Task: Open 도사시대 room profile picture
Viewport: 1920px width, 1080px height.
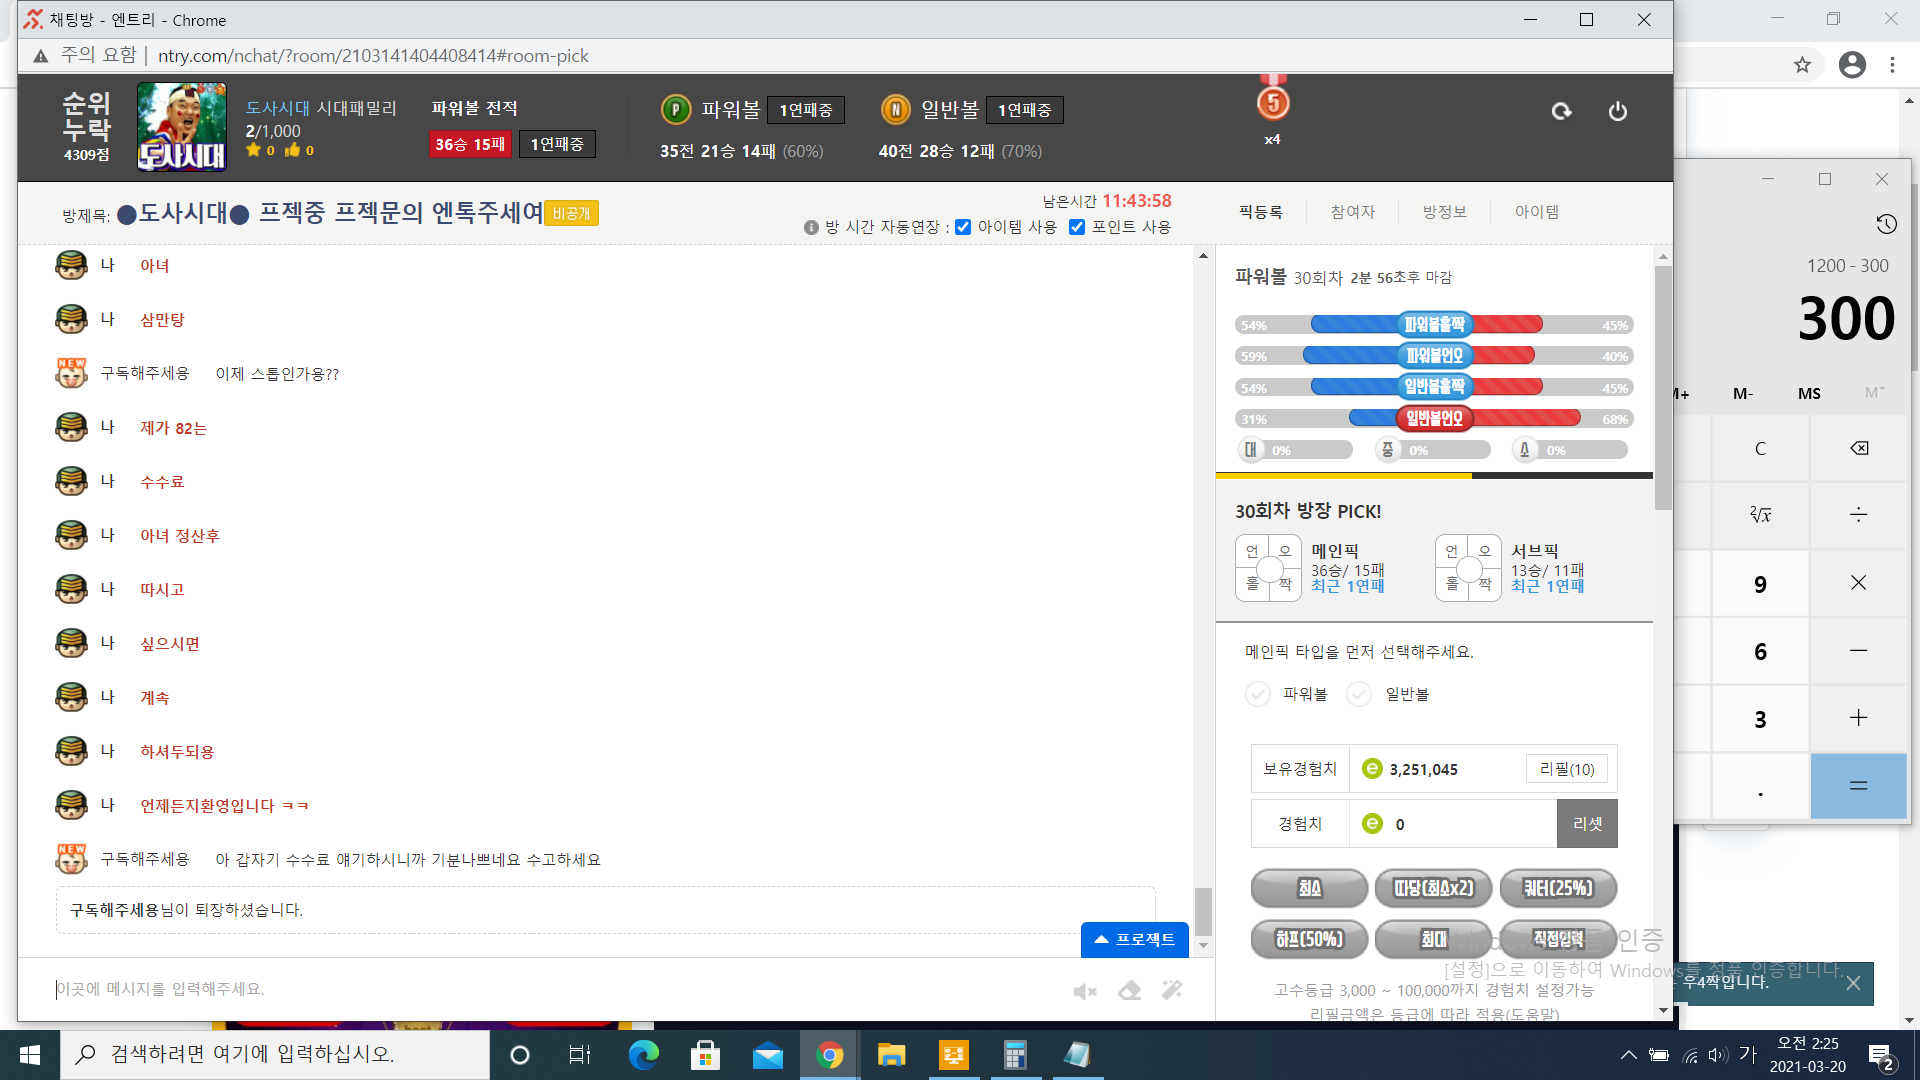Action: (x=181, y=126)
